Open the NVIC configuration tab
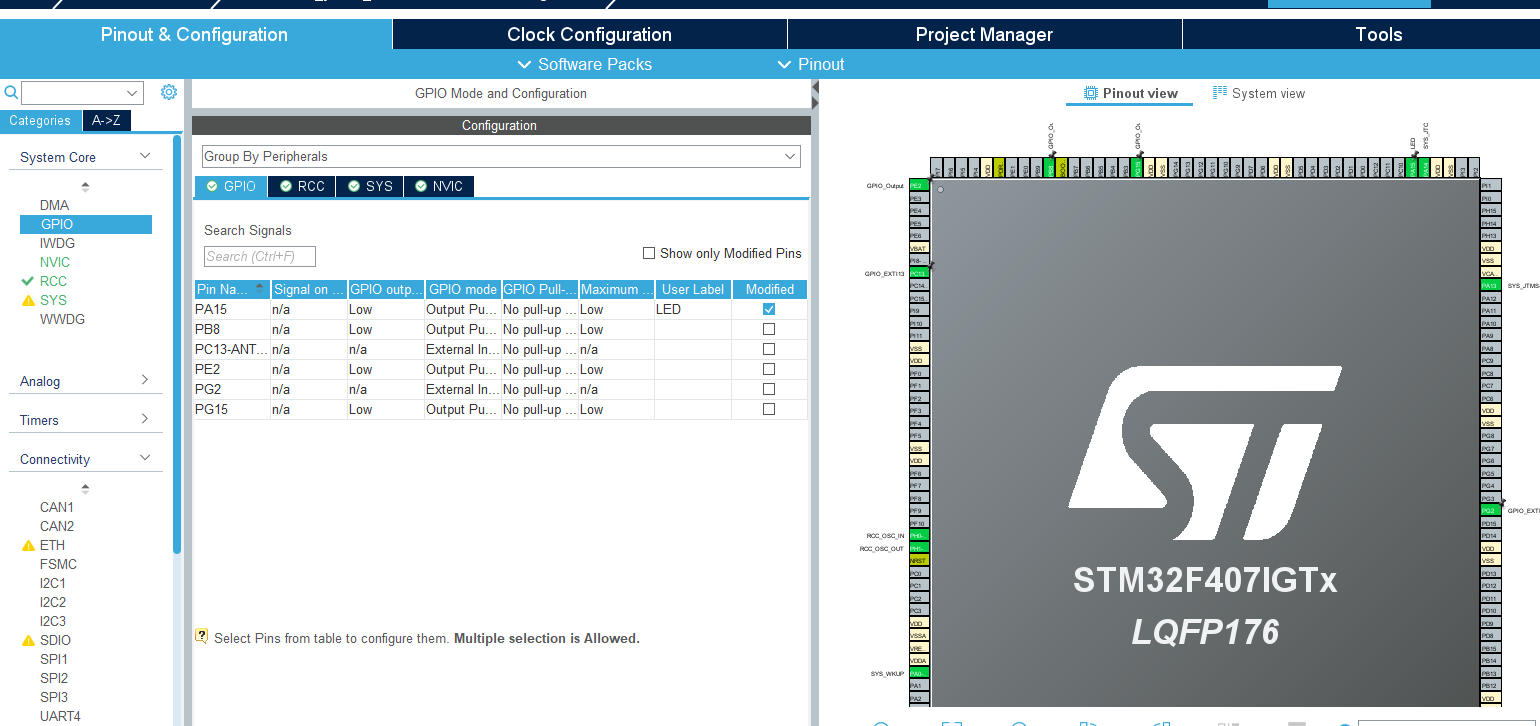 (x=439, y=186)
